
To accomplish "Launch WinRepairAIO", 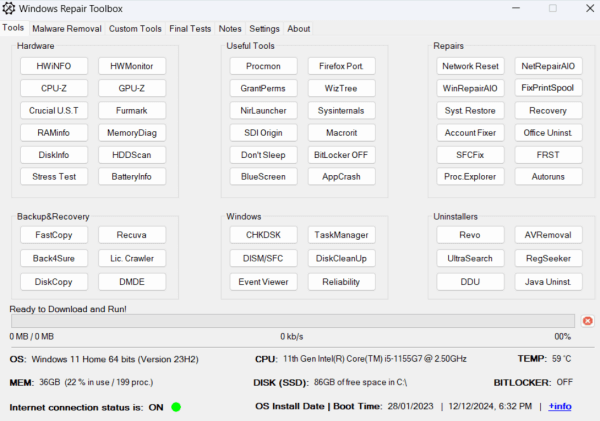I will (x=470, y=88).
